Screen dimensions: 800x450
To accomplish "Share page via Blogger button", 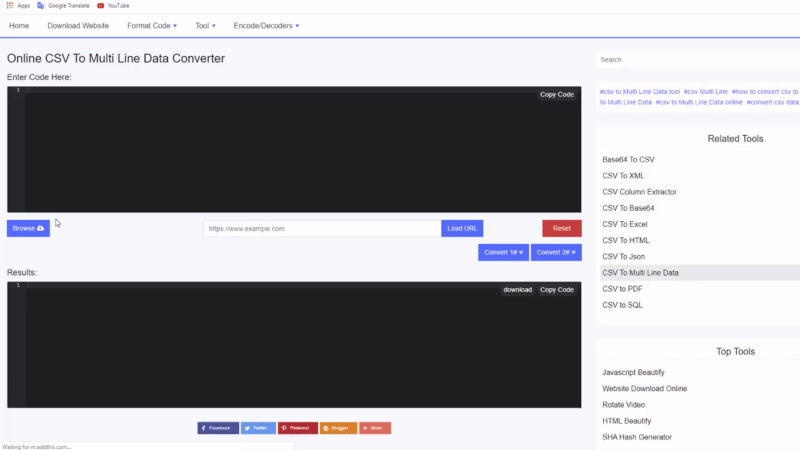I will (338, 427).
